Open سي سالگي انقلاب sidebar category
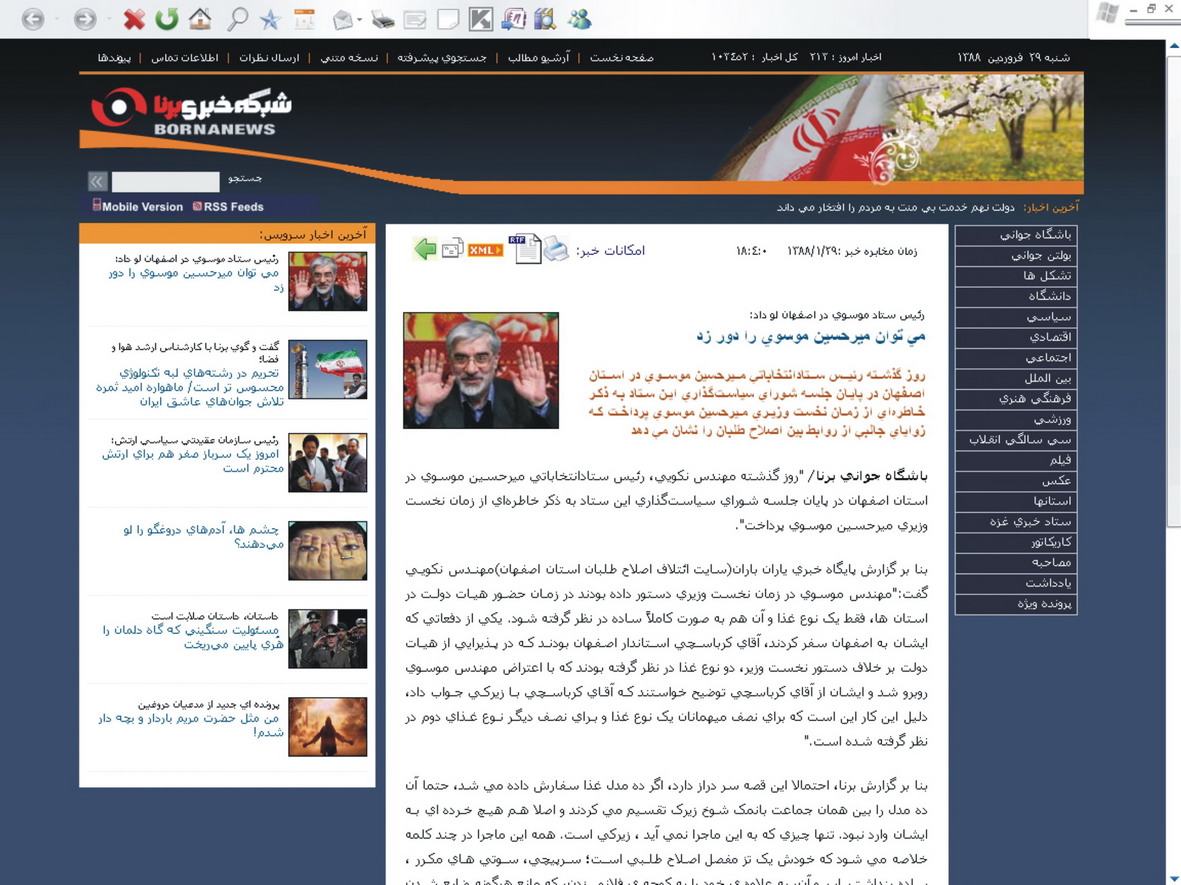 tap(1015, 440)
